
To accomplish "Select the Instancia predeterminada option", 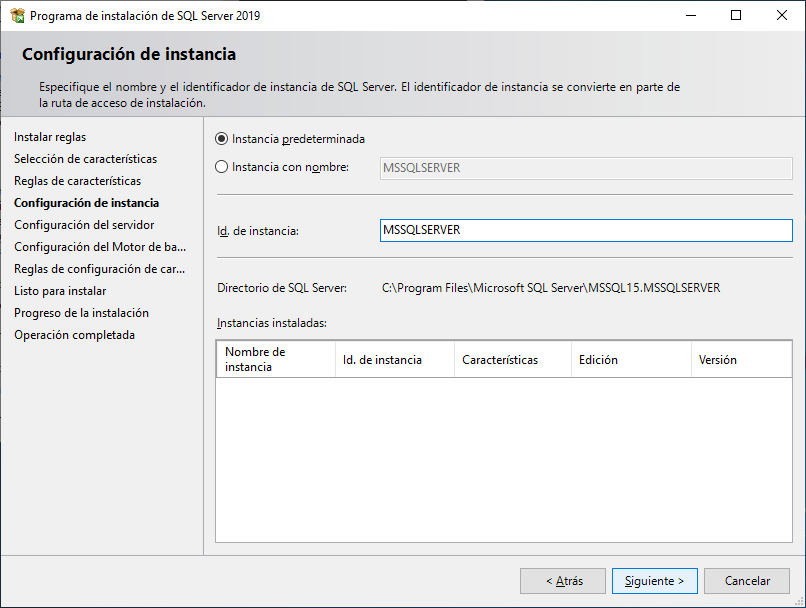I will 222,139.
